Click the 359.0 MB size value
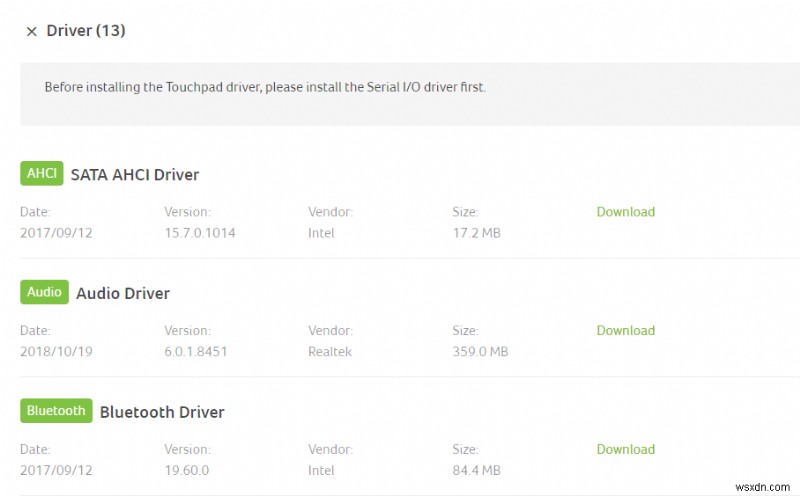 pos(480,352)
